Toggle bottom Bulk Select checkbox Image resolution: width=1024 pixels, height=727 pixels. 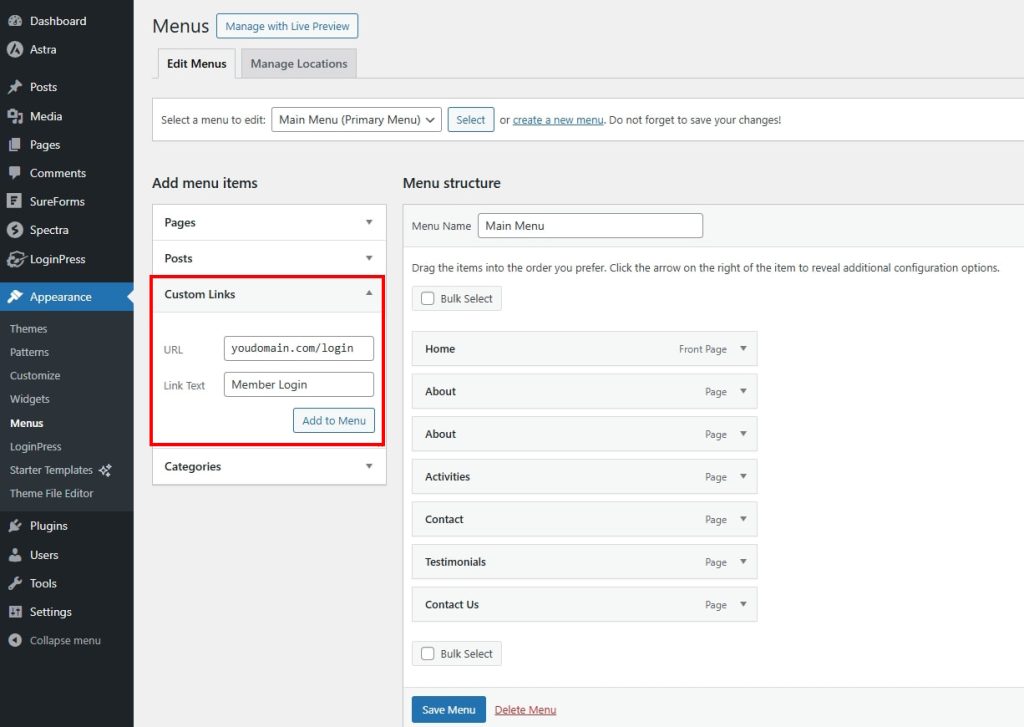[x=428, y=654]
